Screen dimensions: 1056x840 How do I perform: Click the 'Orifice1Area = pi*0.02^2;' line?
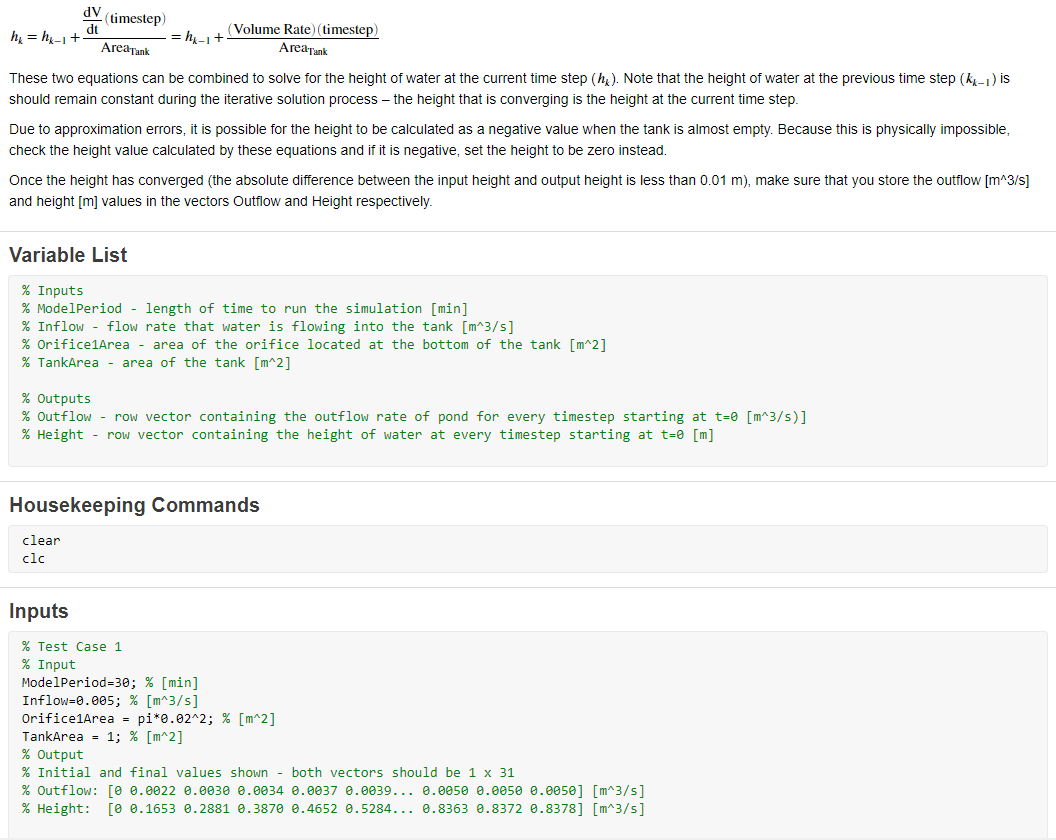148,719
